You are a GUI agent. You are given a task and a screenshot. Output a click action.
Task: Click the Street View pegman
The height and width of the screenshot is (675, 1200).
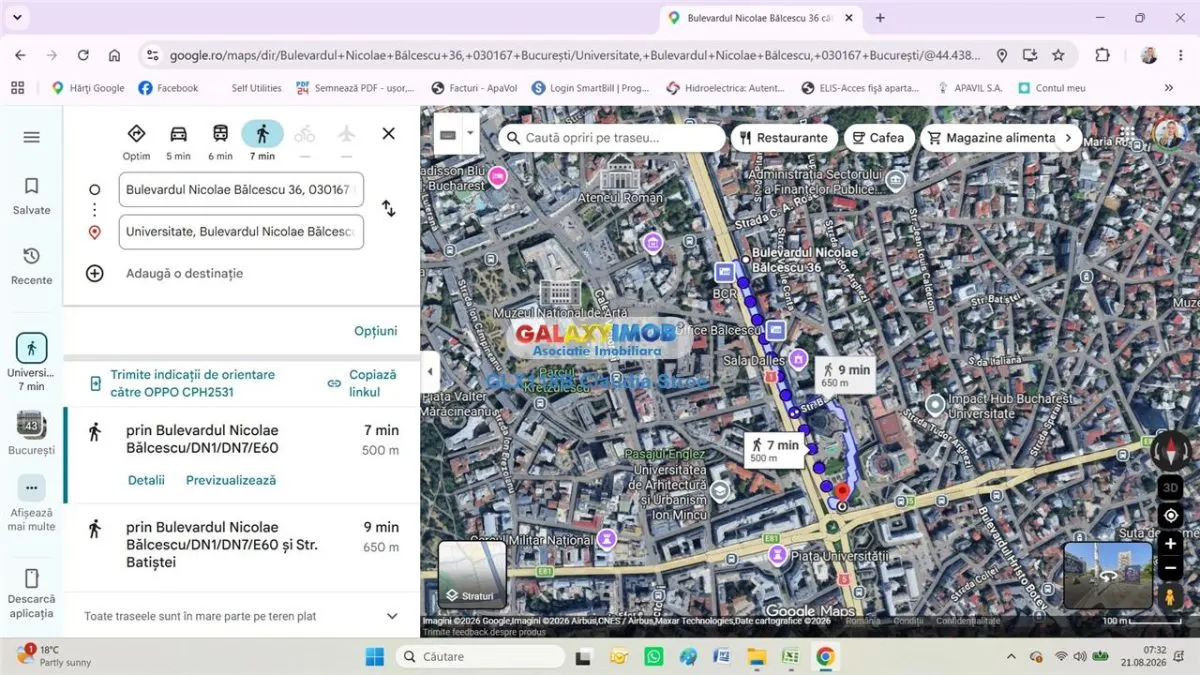click(x=1169, y=596)
